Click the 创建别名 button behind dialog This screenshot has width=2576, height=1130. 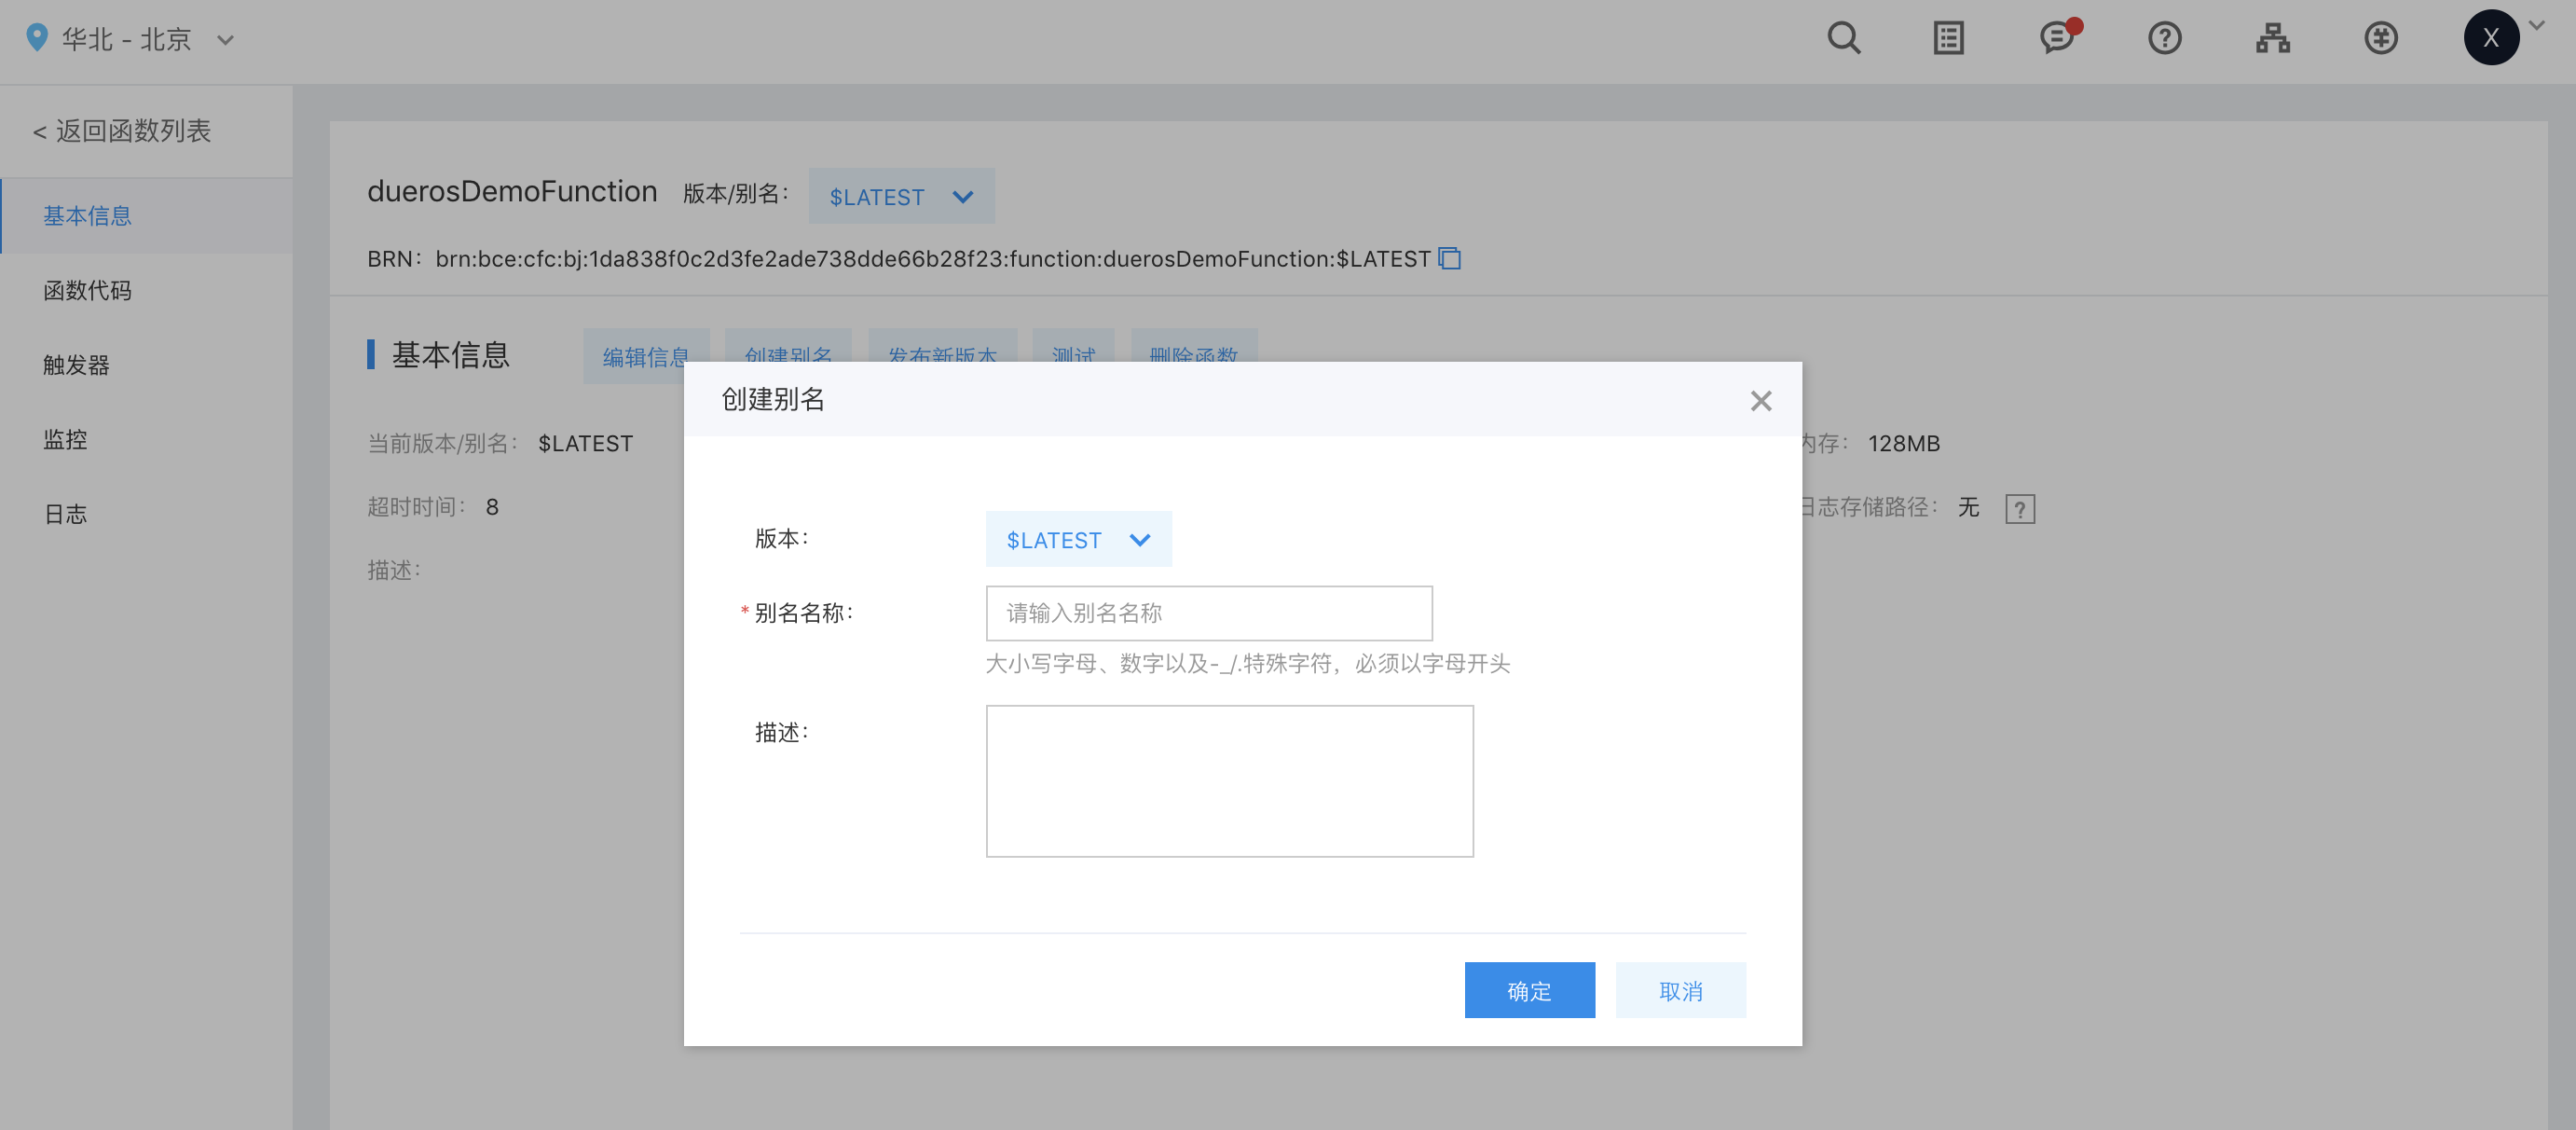pyautogui.click(x=788, y=347)
